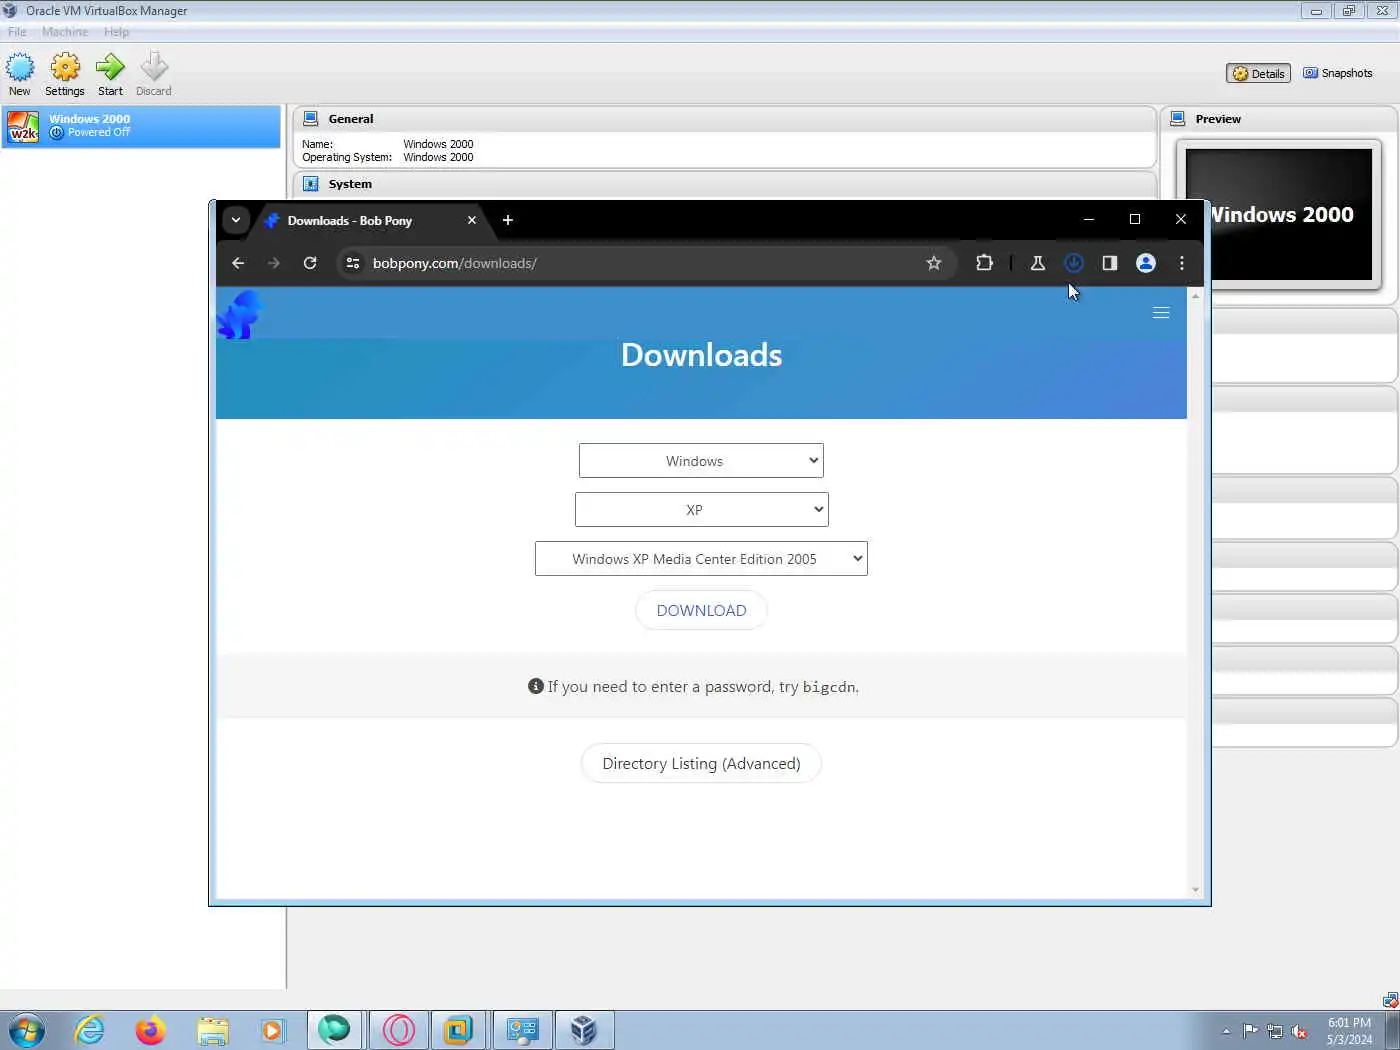Open the Windows Start orb
Screen dimensions: 1400x1050
point(26,1030)
